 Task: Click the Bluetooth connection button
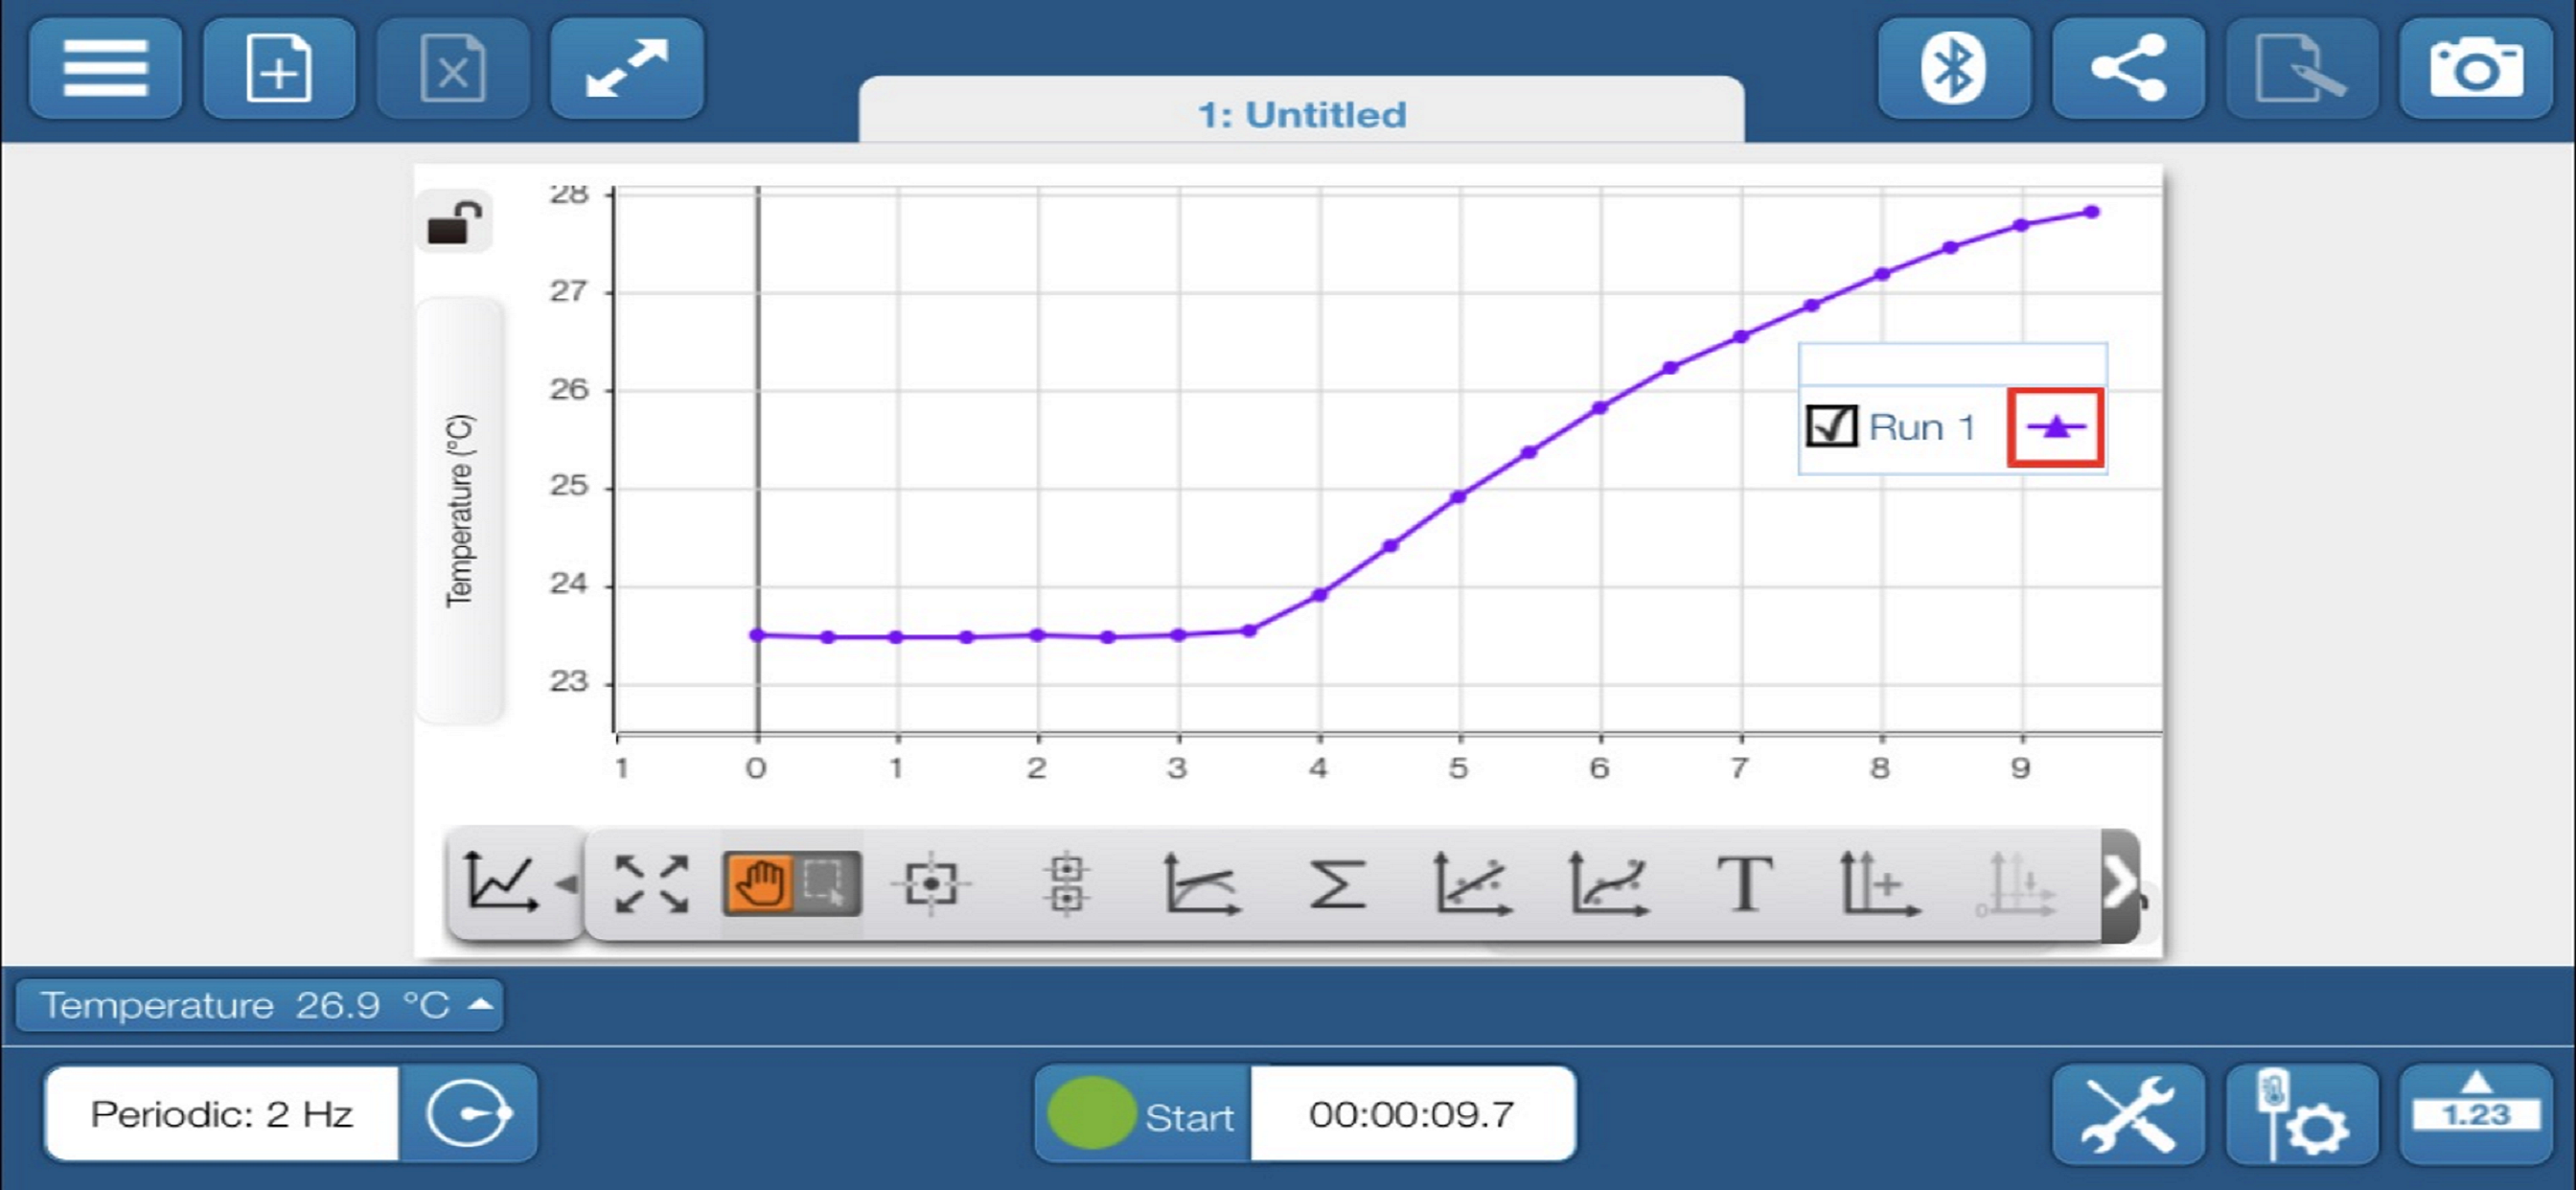1953,69
